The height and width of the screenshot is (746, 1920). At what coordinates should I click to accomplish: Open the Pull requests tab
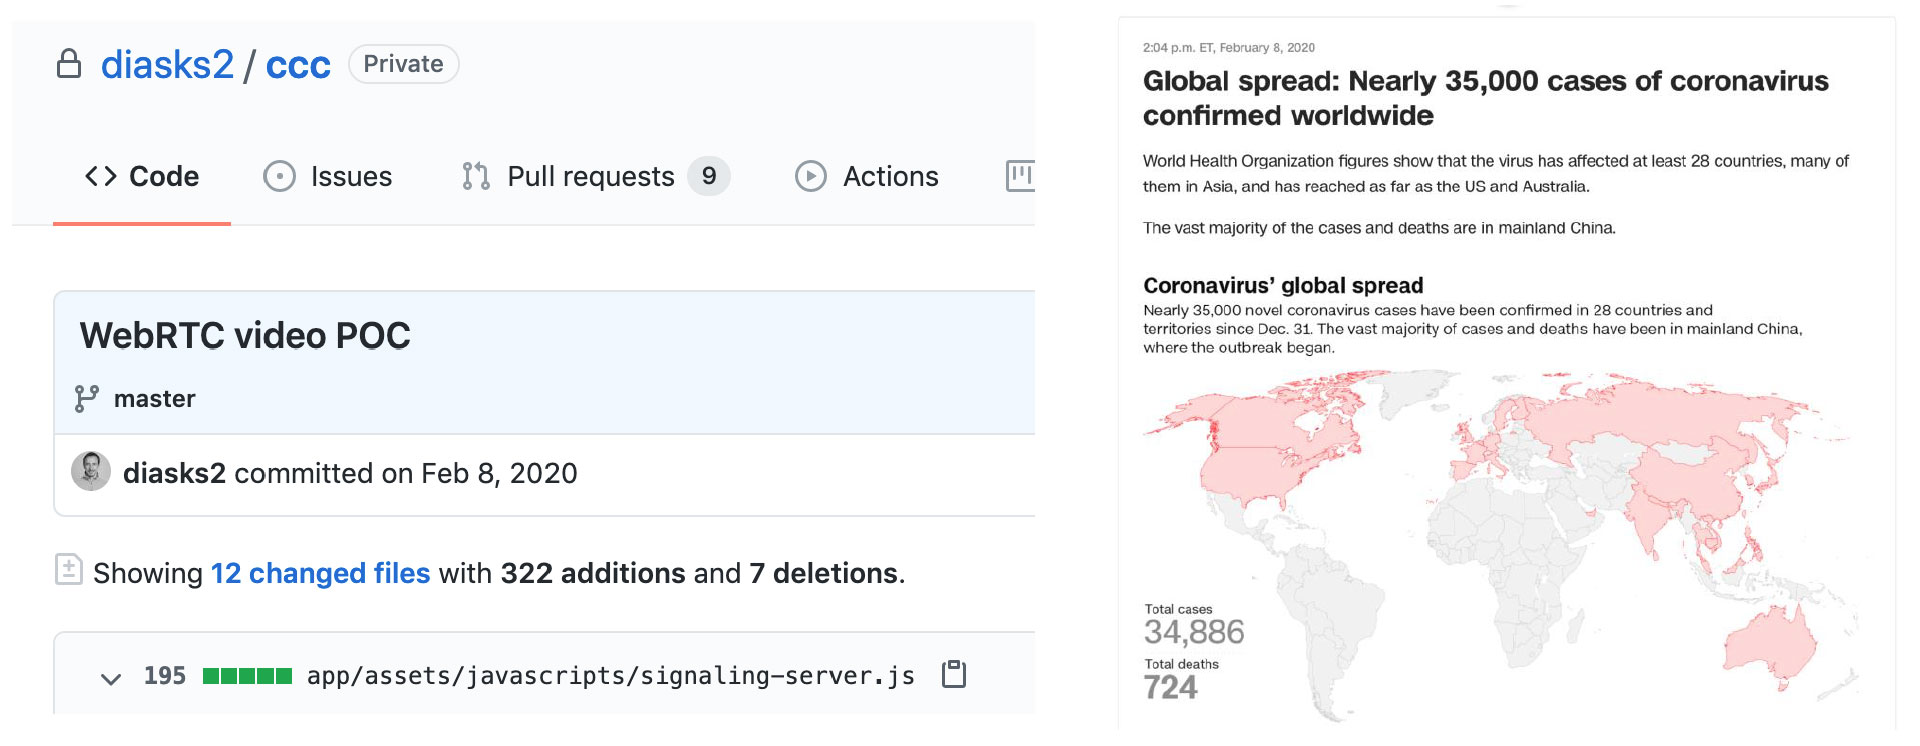[595, 176]
